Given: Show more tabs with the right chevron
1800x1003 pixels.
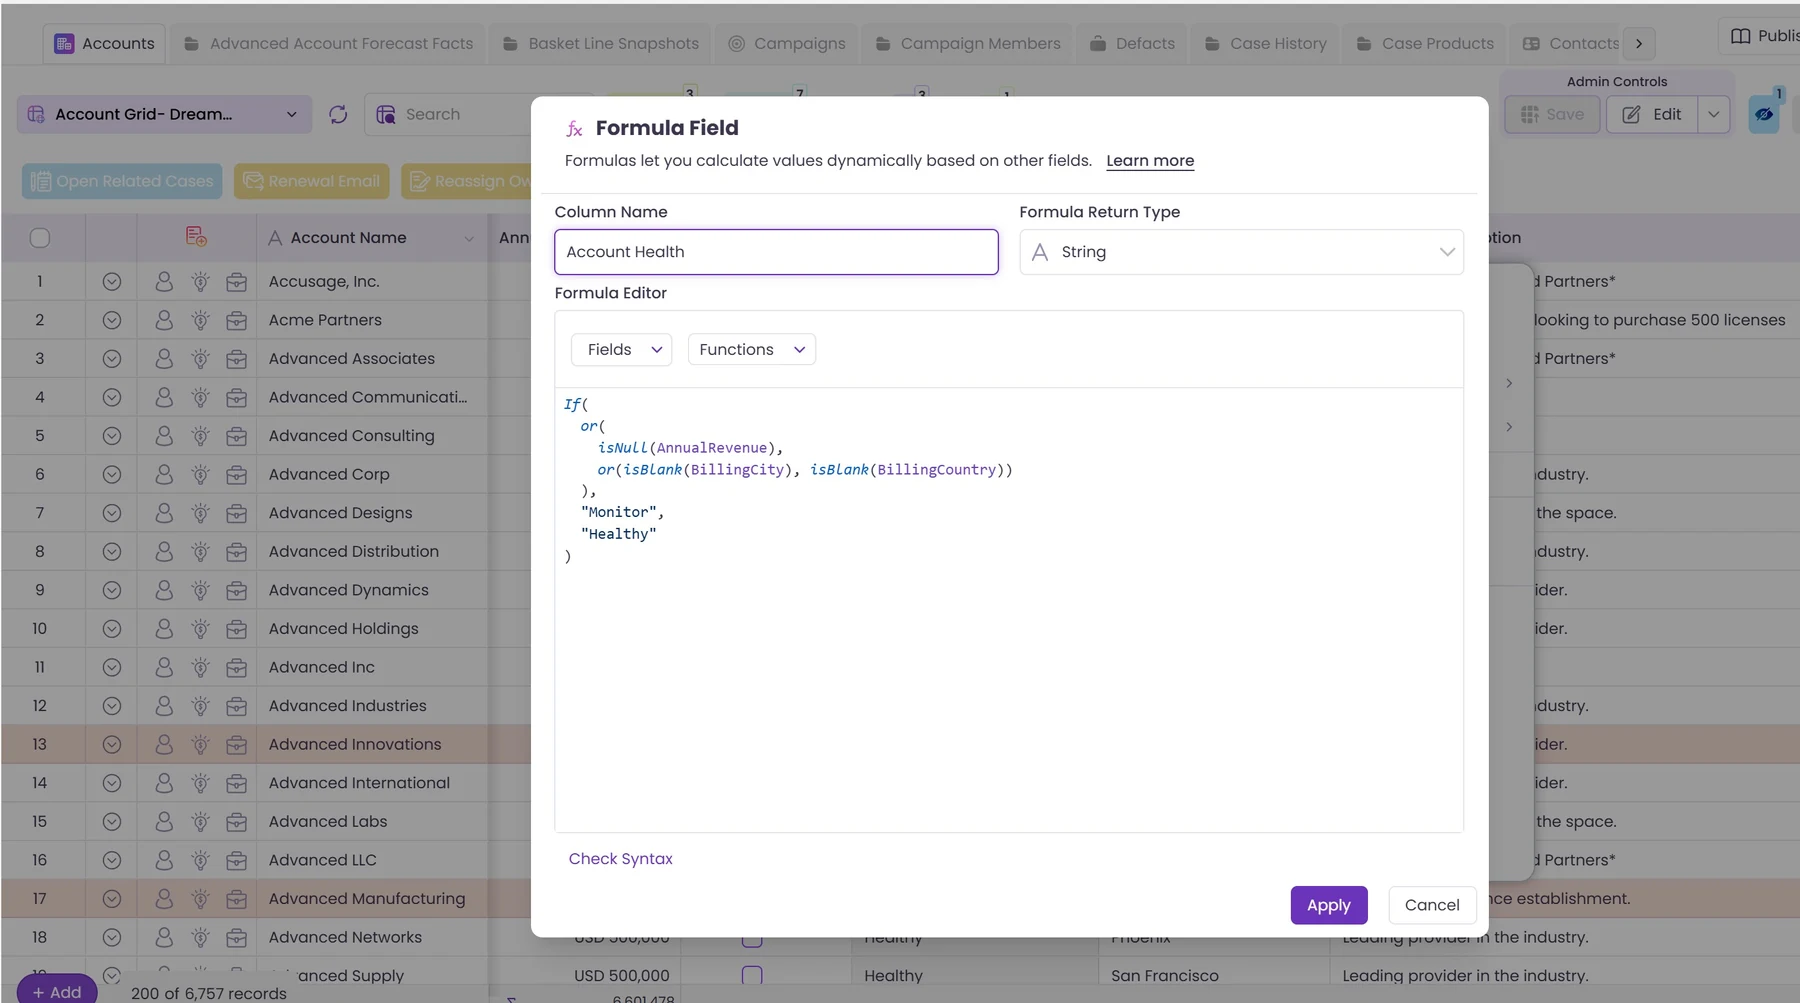Looking at the screenshot, I should coord(1639,44).
